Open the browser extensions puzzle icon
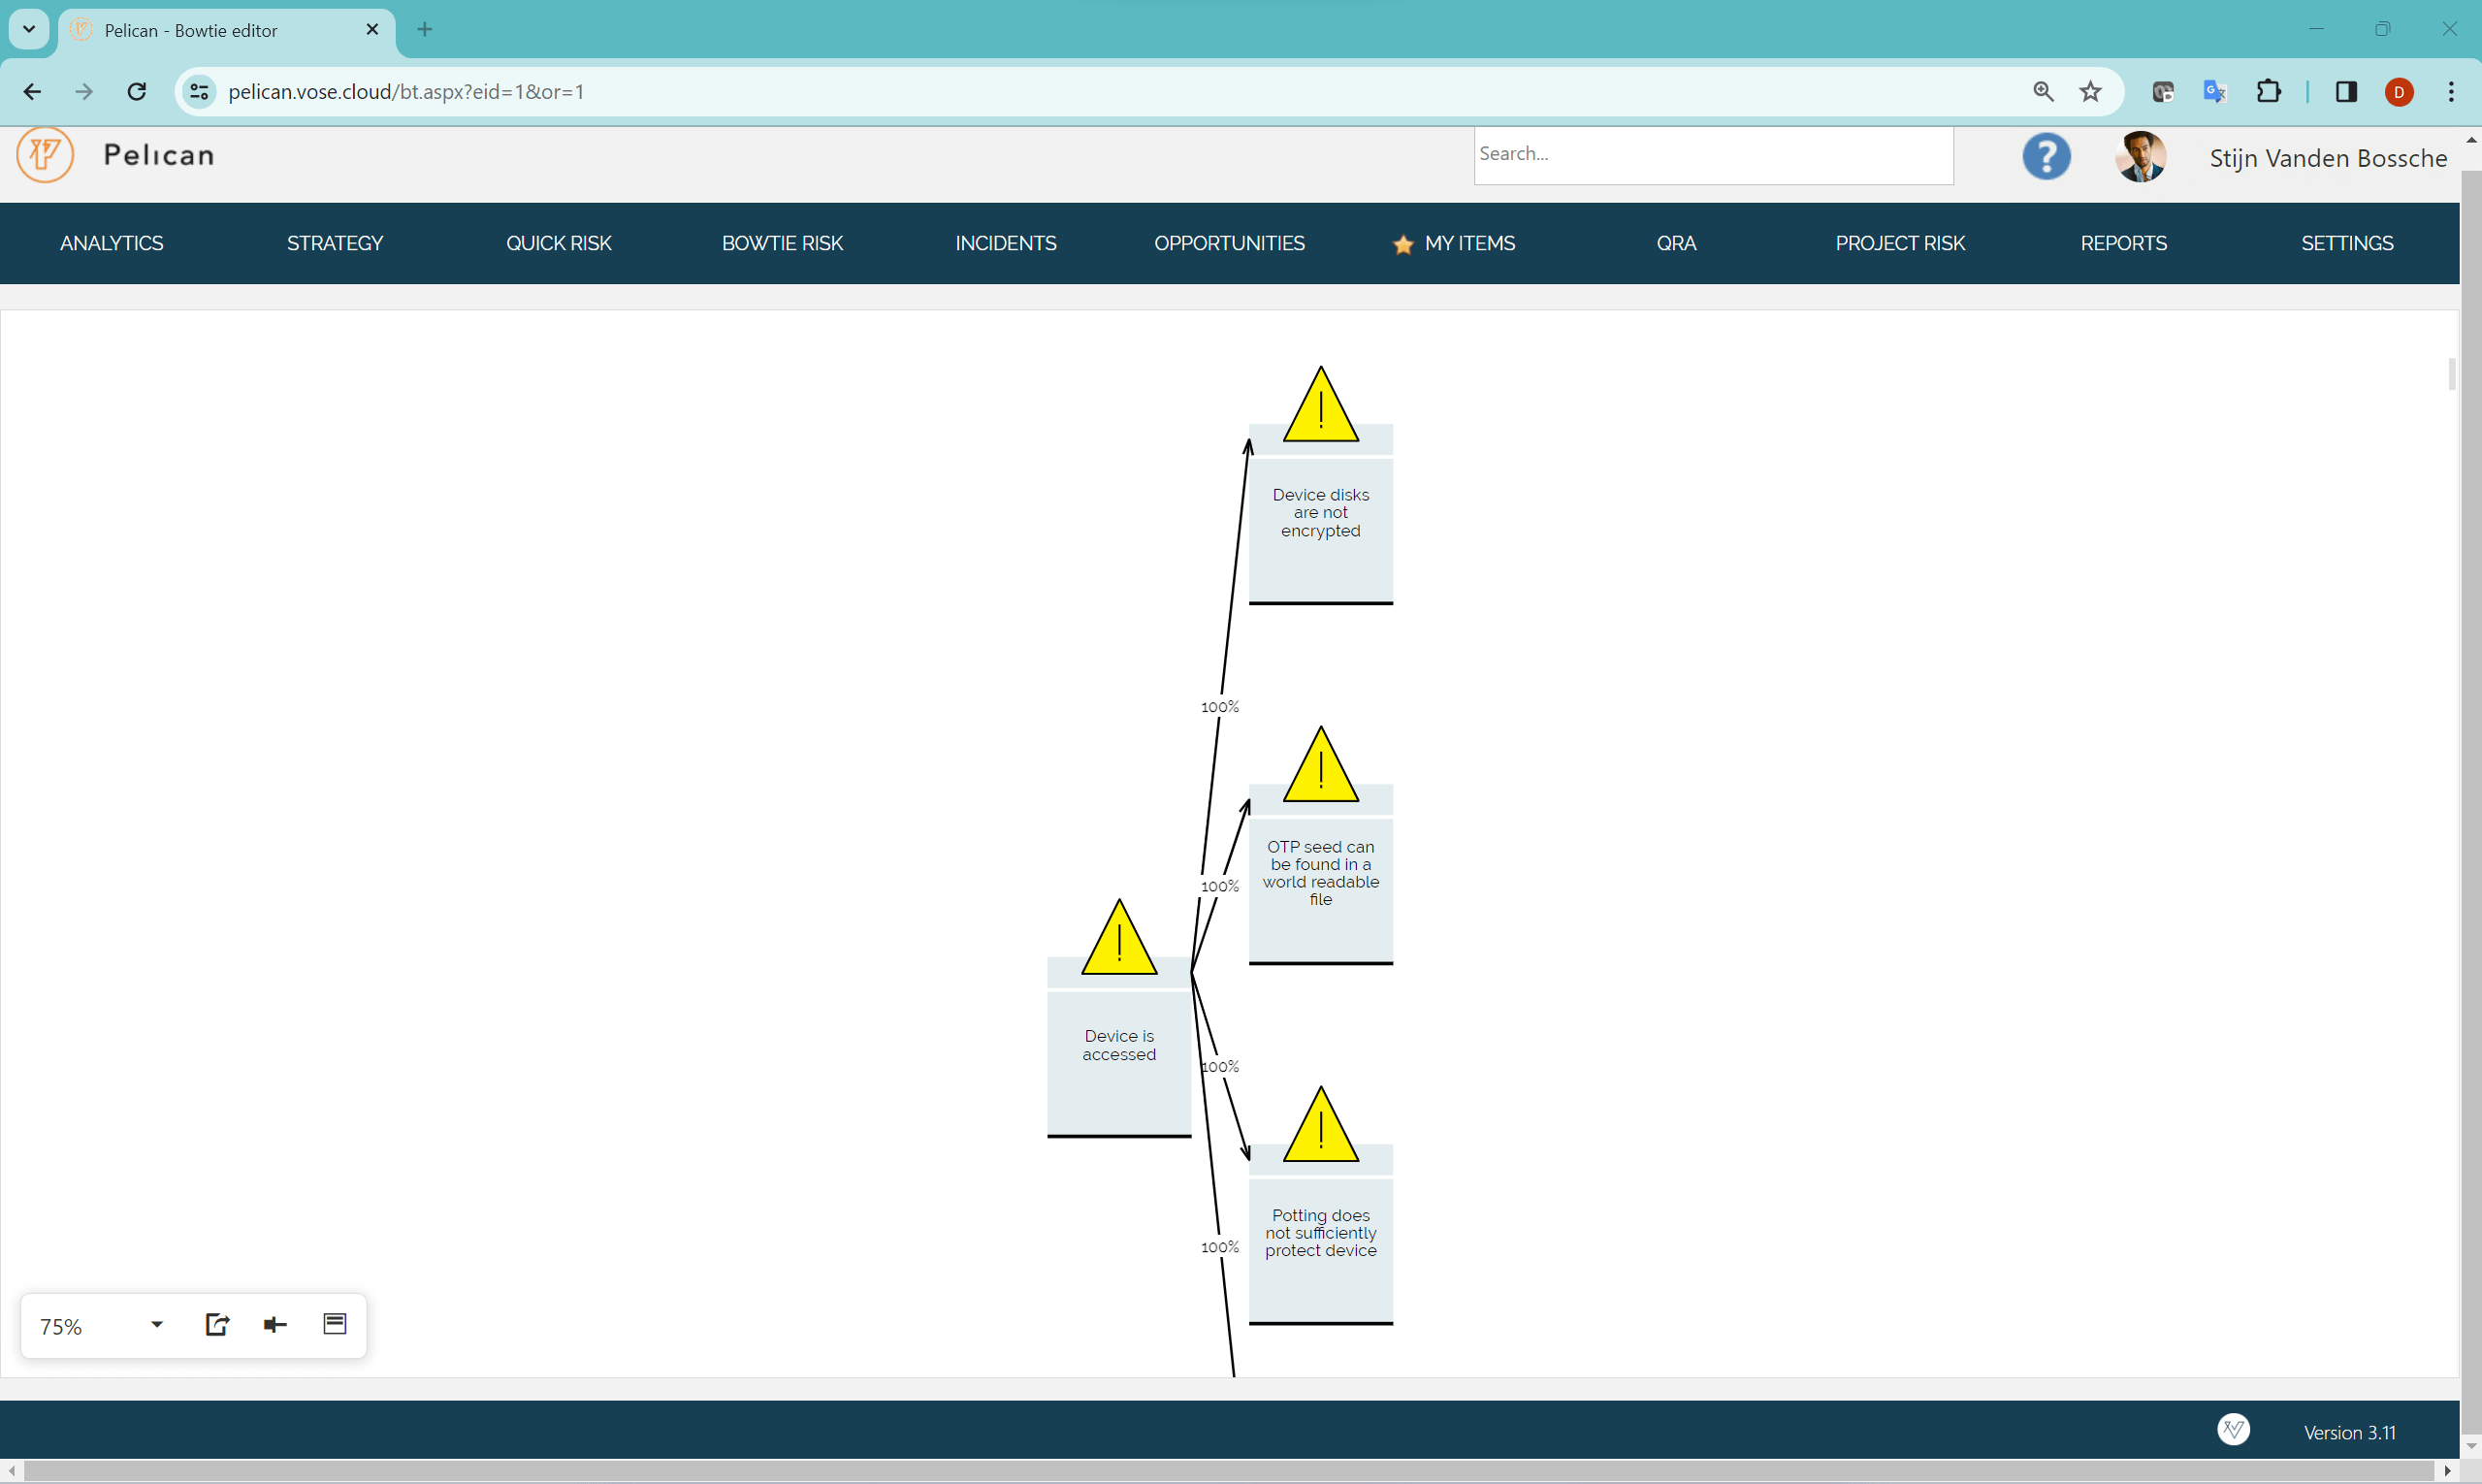 click(2270, 91)
